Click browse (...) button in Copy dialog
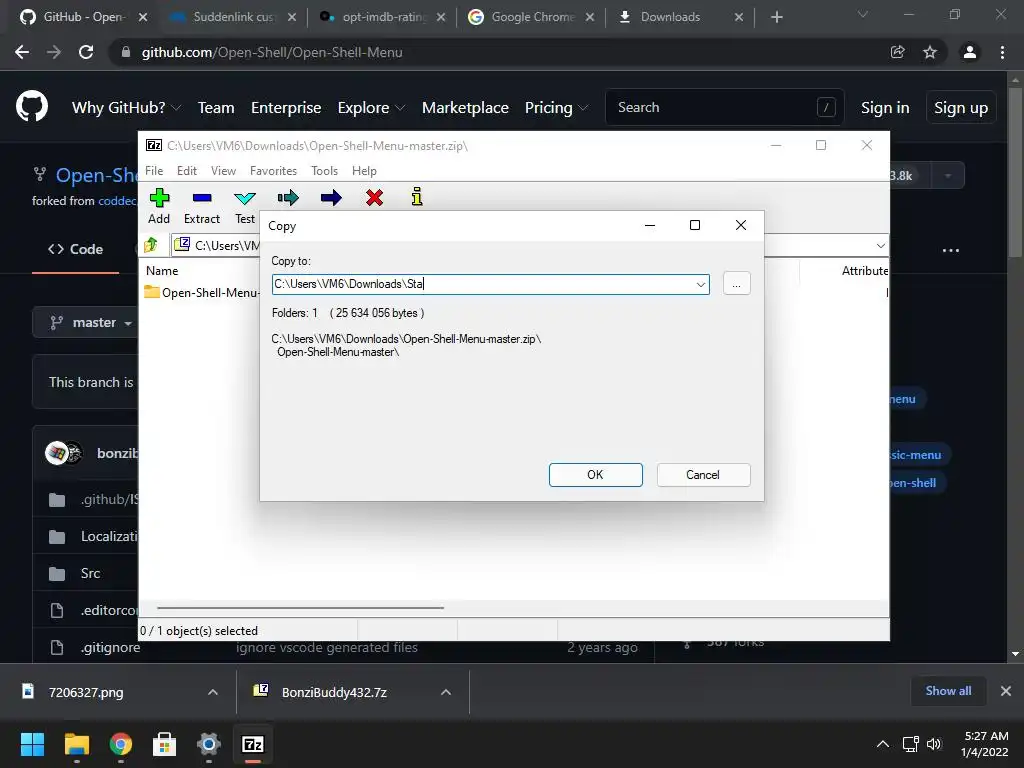The image size is (1024, 768). (x=737, y=284)
